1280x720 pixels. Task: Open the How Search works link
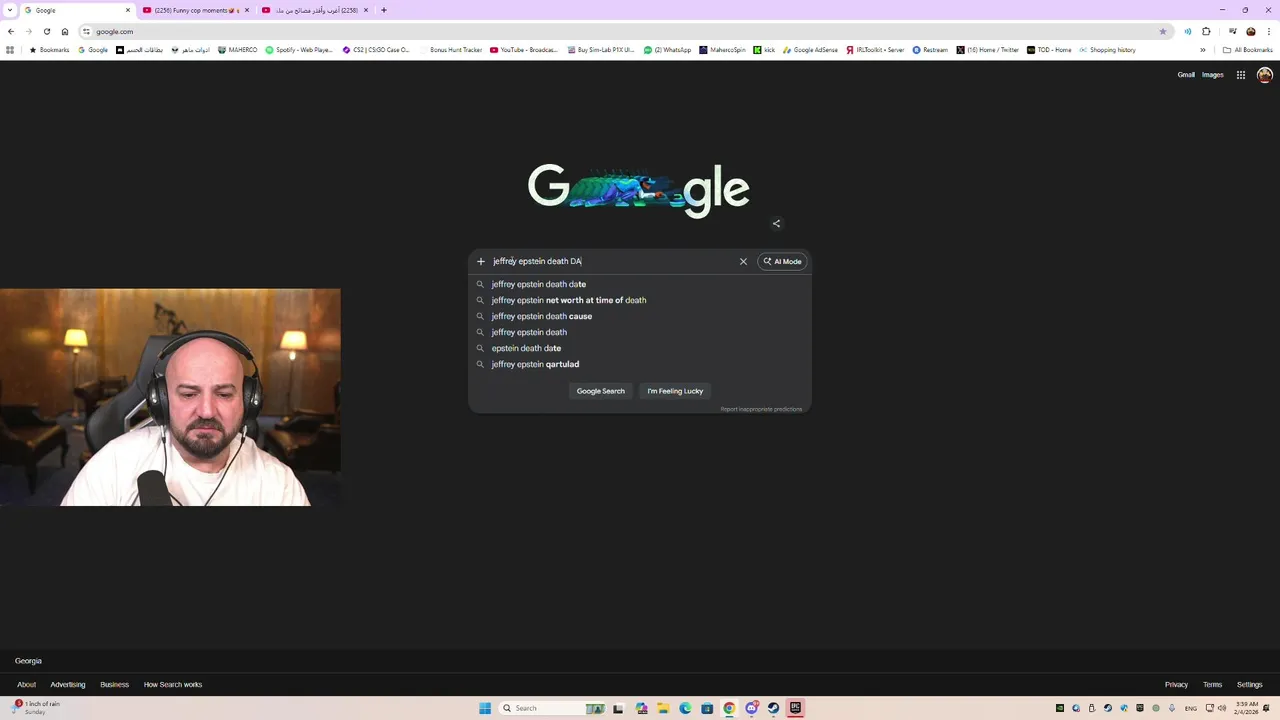(173, 685)
